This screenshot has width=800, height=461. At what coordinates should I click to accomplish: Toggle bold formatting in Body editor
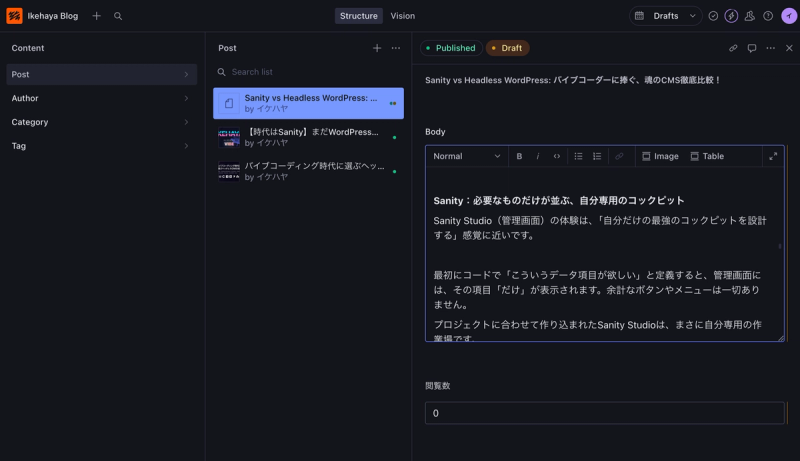519,156
